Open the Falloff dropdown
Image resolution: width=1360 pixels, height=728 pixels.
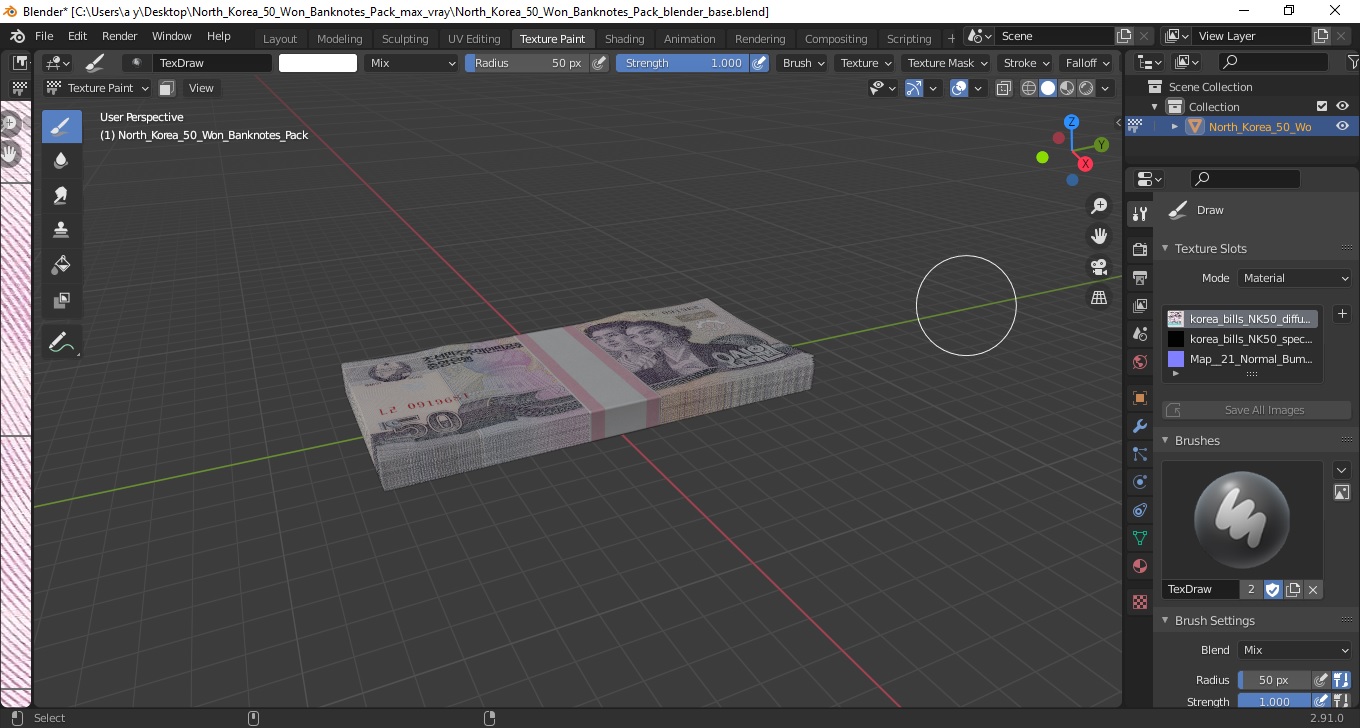[x=1087, y=63]
